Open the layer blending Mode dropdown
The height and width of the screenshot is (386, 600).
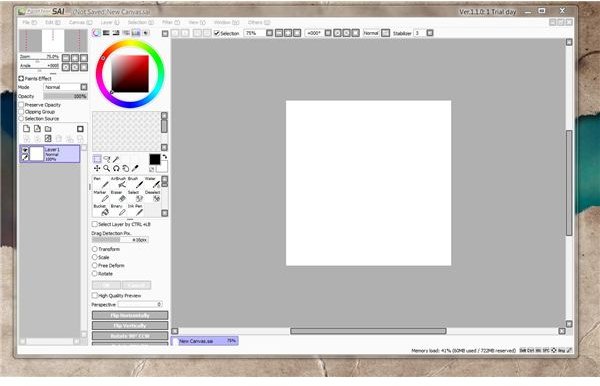[65, 87]
